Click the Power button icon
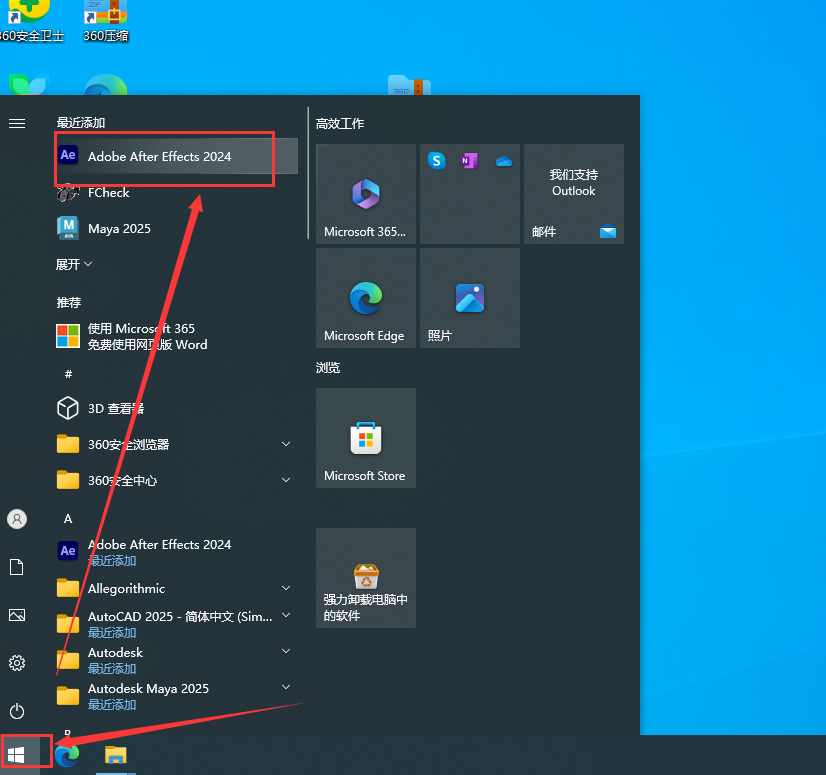 17,711
